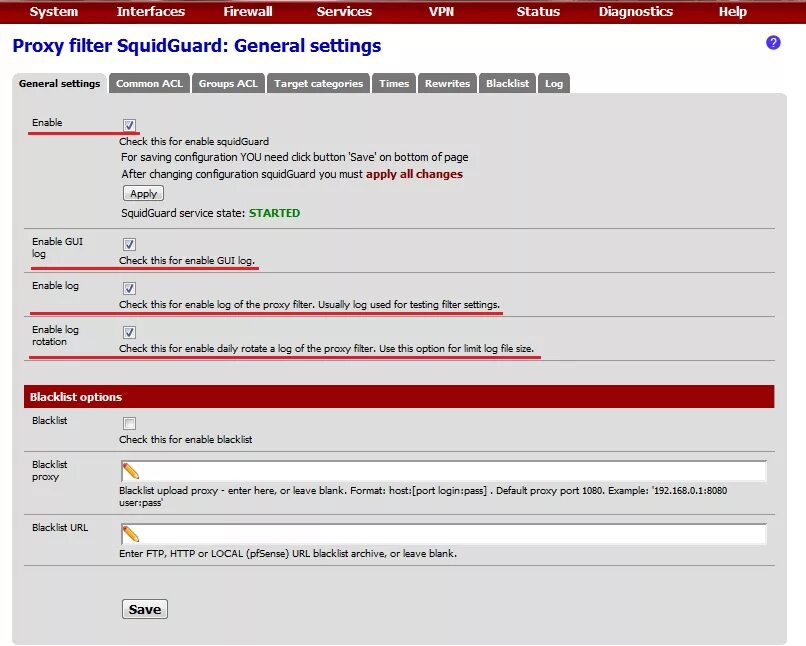The width and height of the screenshot is (806, 646).
Task: Open the System menu
Action: pos(53,11)
